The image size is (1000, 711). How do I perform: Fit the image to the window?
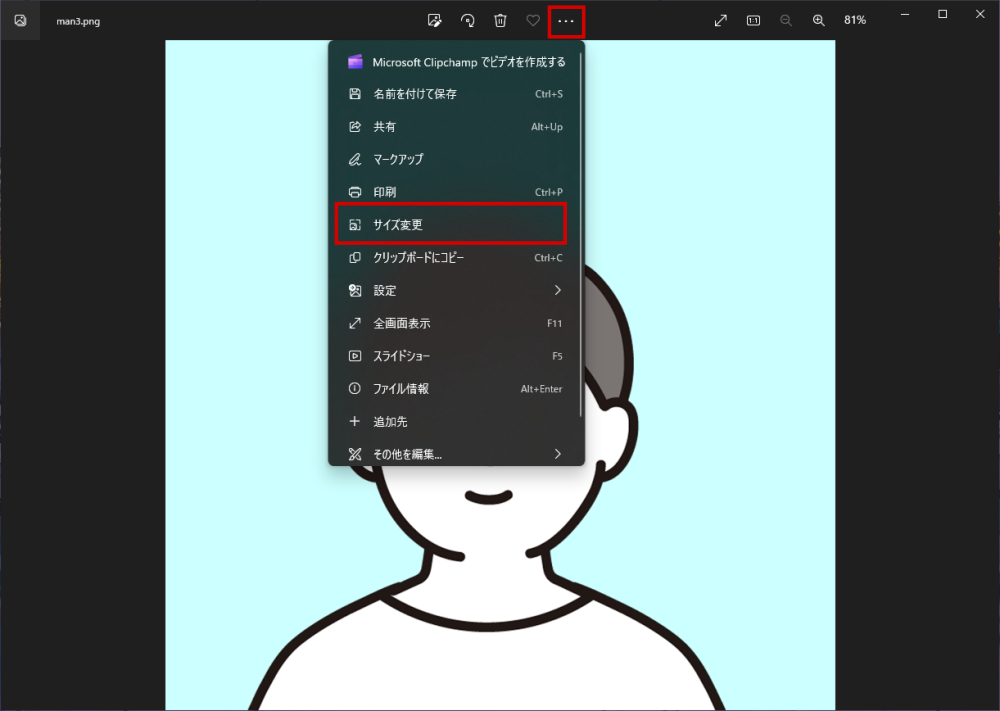[720, 20]
